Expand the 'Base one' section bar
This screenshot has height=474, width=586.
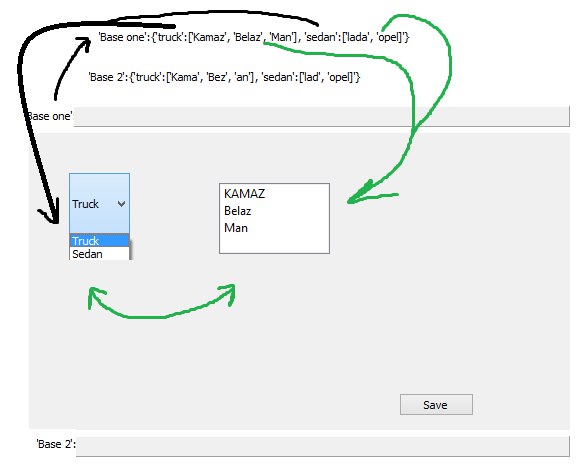click(x=321, y=117)
